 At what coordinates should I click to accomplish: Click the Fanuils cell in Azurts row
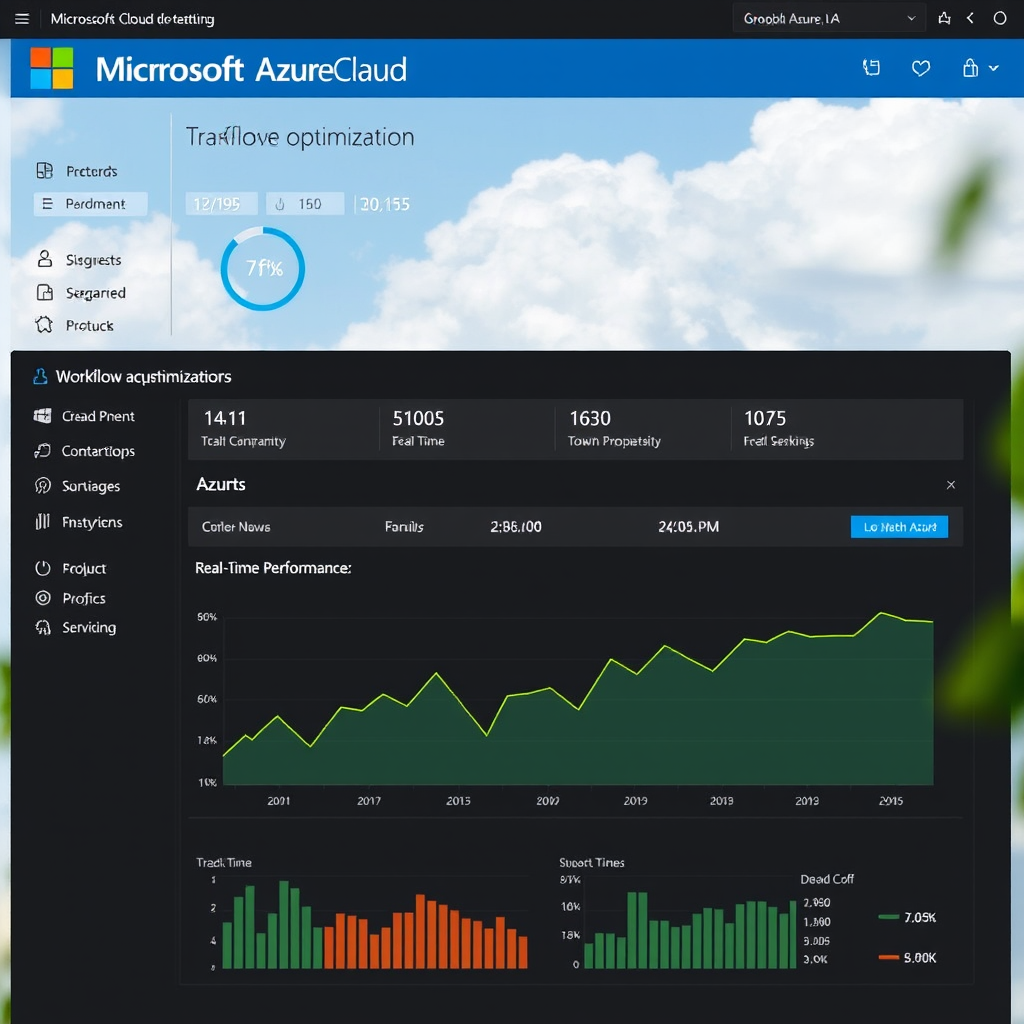pos(404,527)
